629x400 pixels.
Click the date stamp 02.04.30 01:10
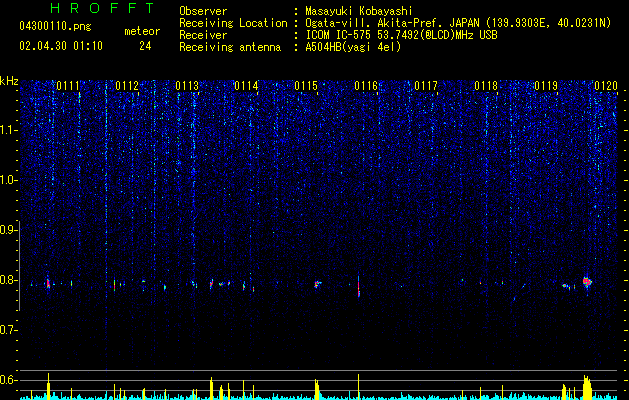coord(61,46)
